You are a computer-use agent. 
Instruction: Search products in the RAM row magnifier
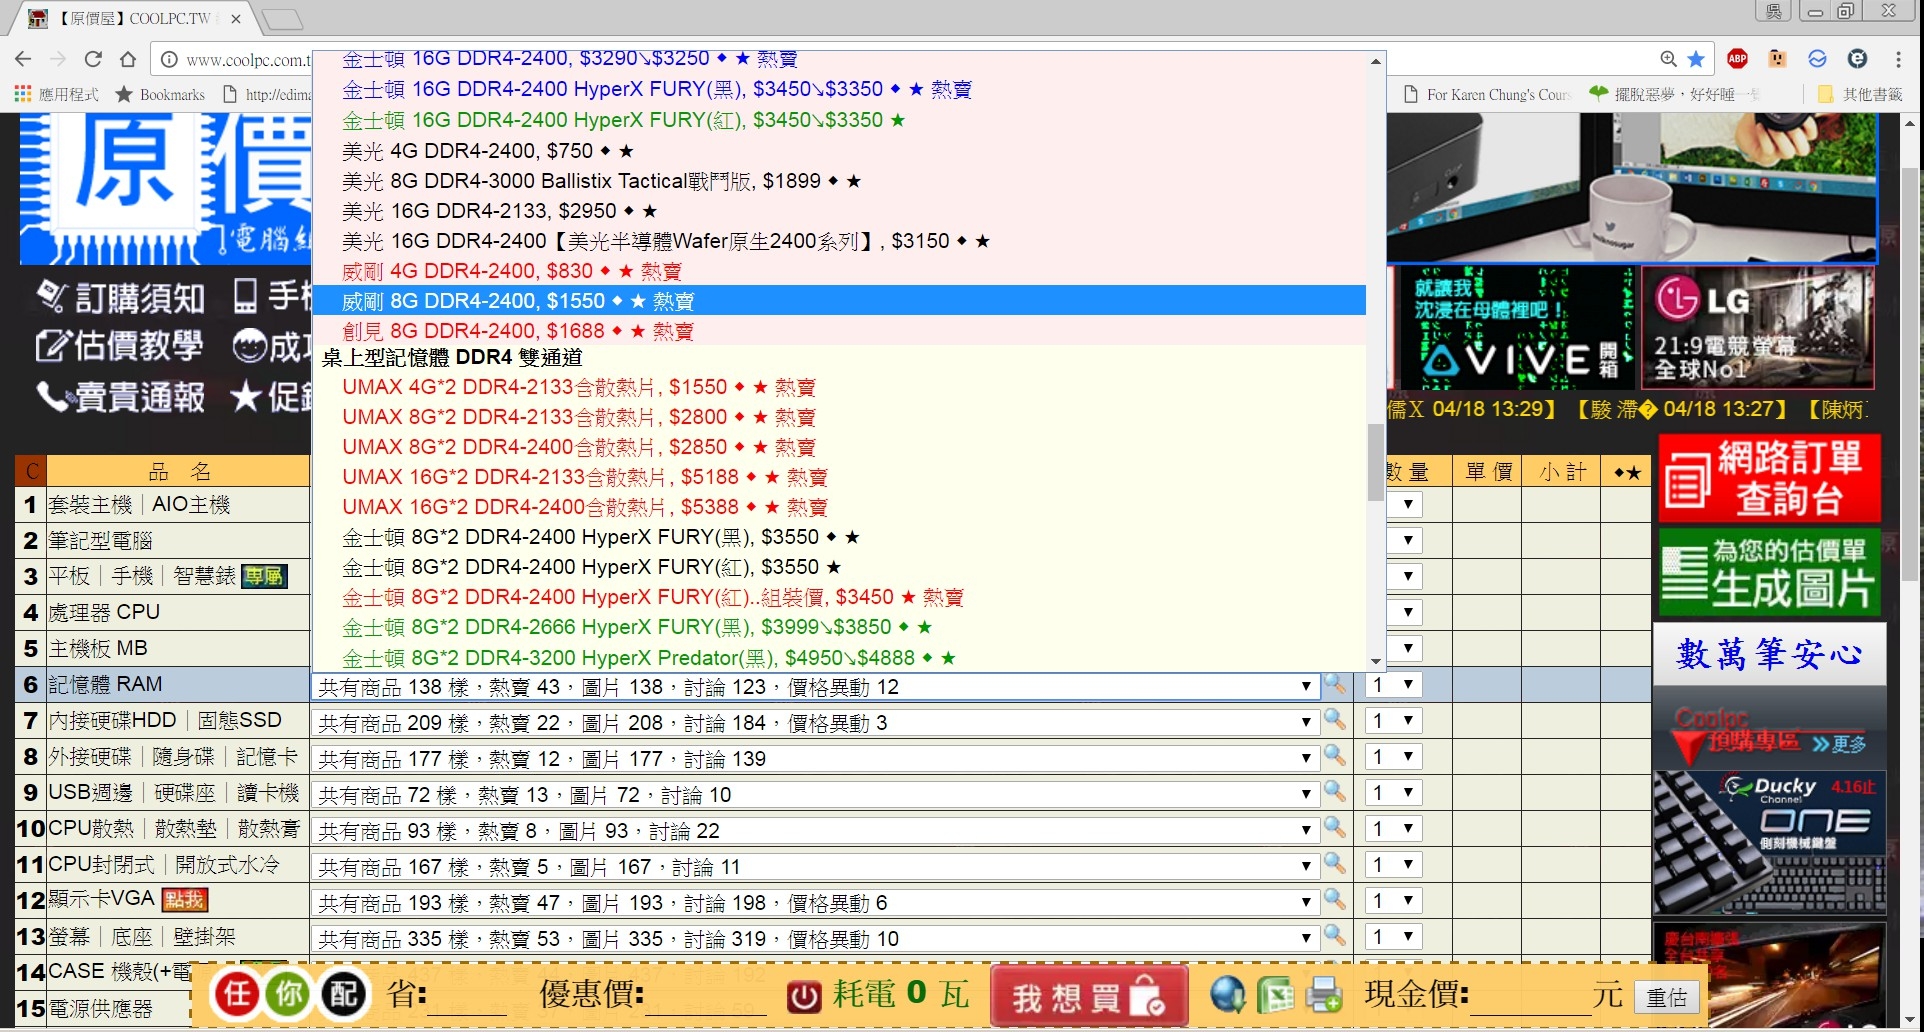point(1335,684)
